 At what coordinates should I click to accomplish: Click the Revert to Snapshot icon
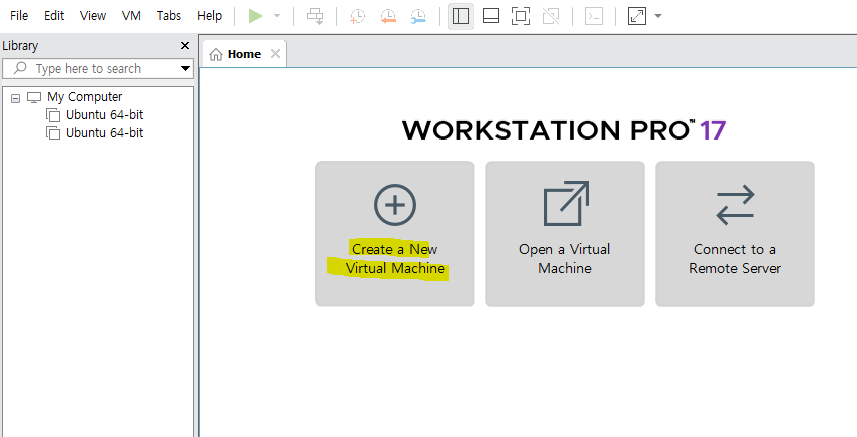coord(388,16)
